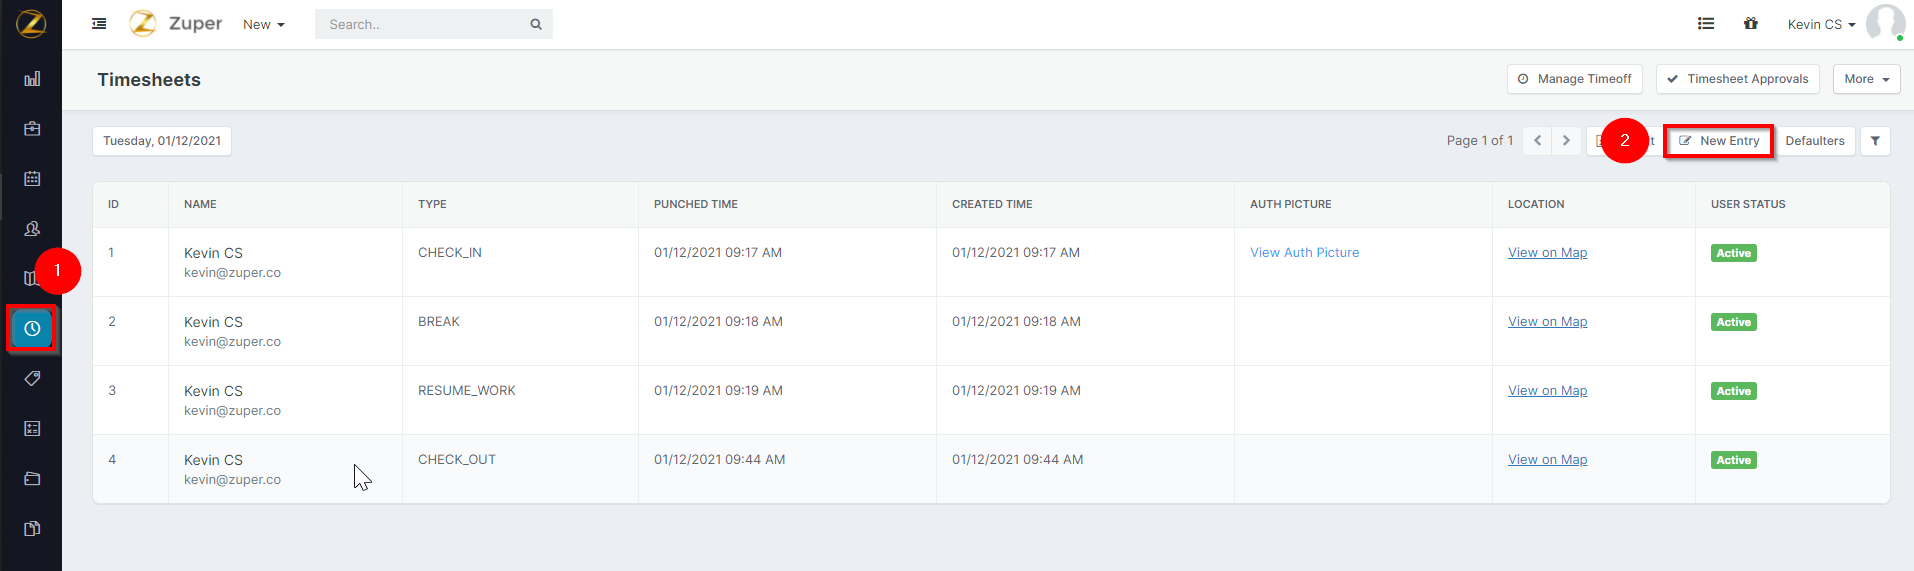The width and height of the screenshot is (1914, 571).
Task: Click the New Entry button
Action: (1719, 141)
